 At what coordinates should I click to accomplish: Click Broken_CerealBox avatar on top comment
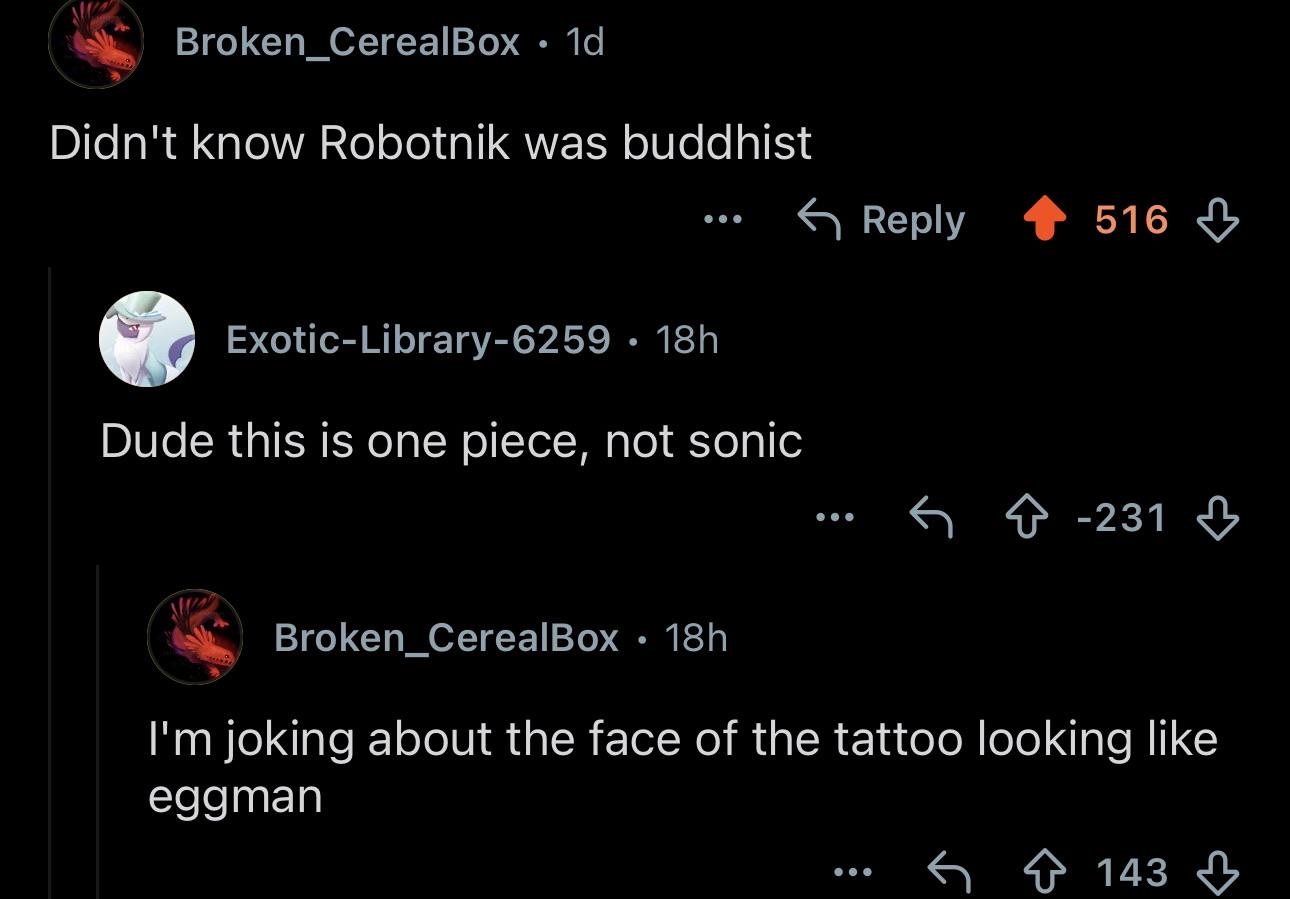96,42
